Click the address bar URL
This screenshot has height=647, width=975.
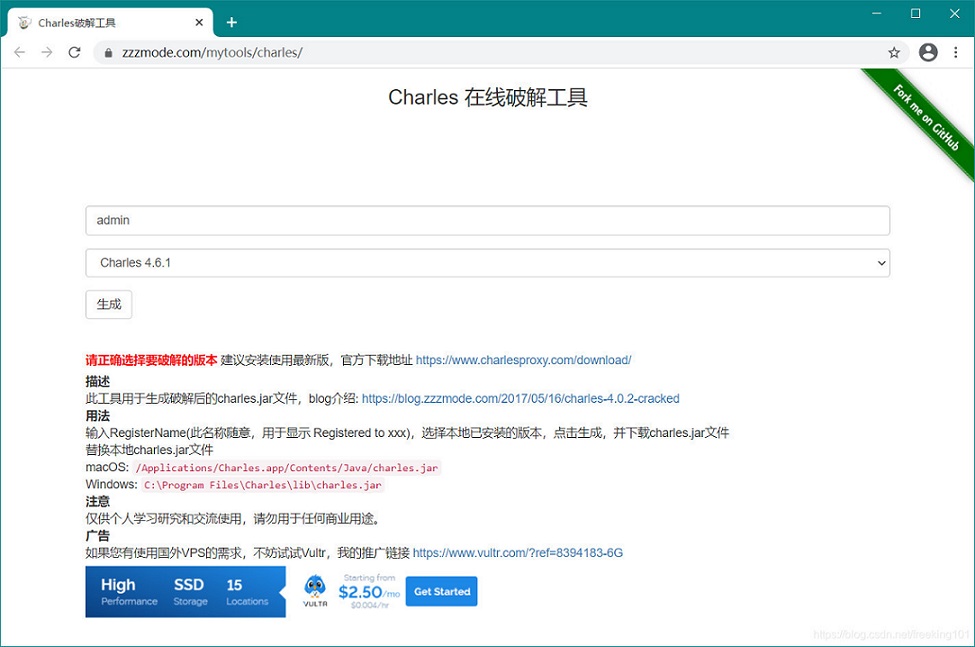click(212, 53)
